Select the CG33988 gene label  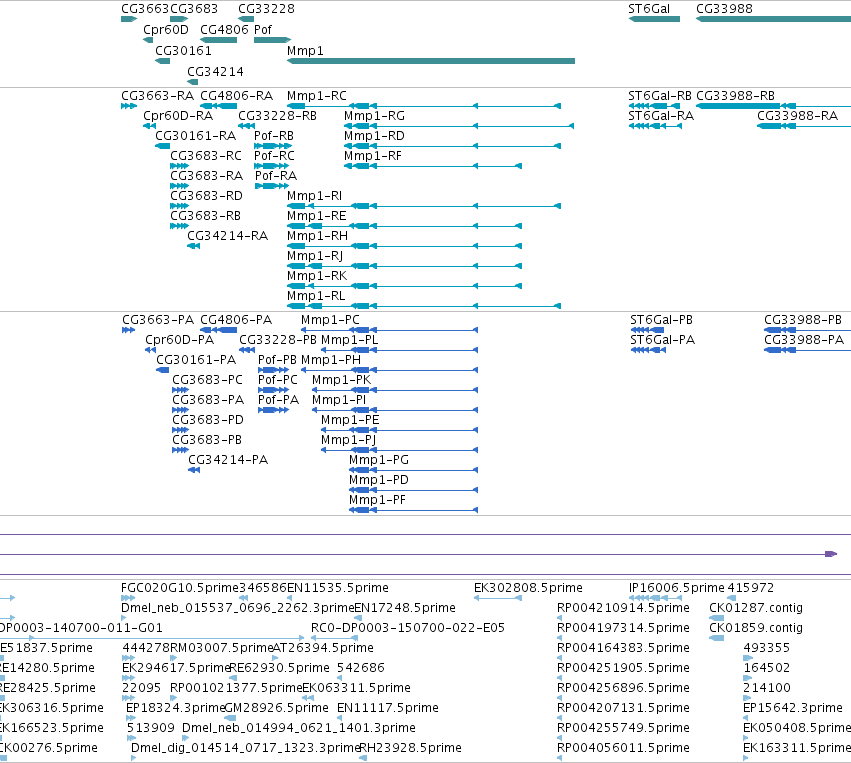[x=724, y=9]
